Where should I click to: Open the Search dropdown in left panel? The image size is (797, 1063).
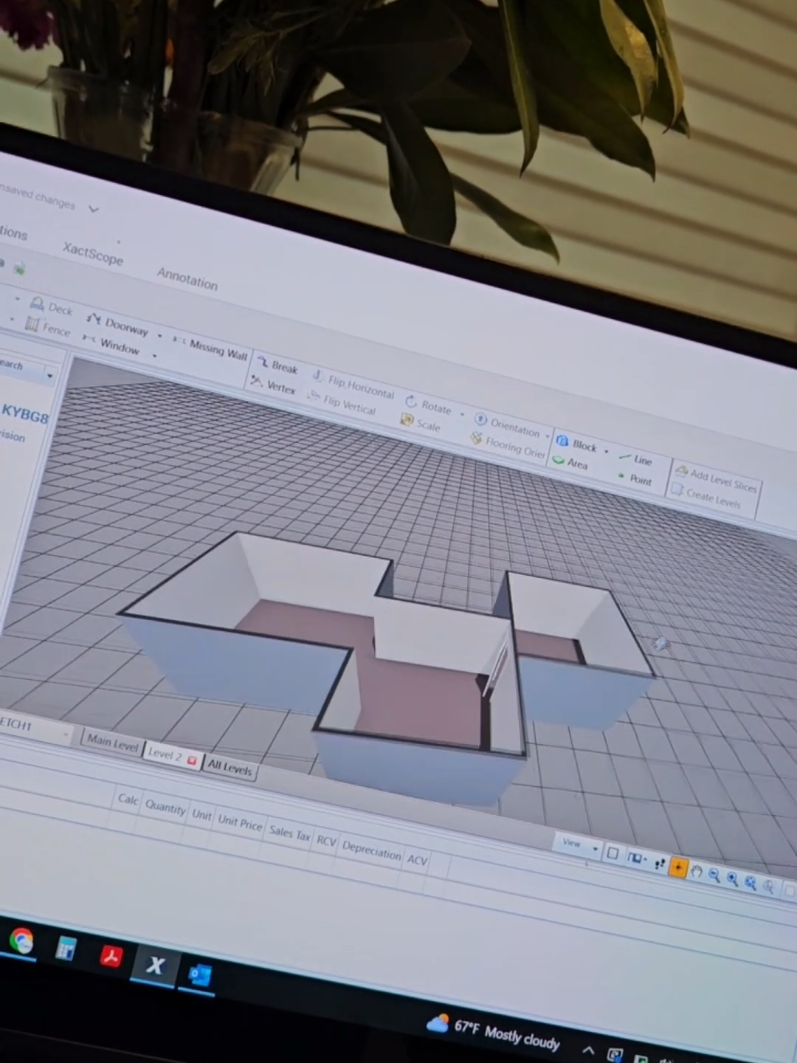point(49,374)
